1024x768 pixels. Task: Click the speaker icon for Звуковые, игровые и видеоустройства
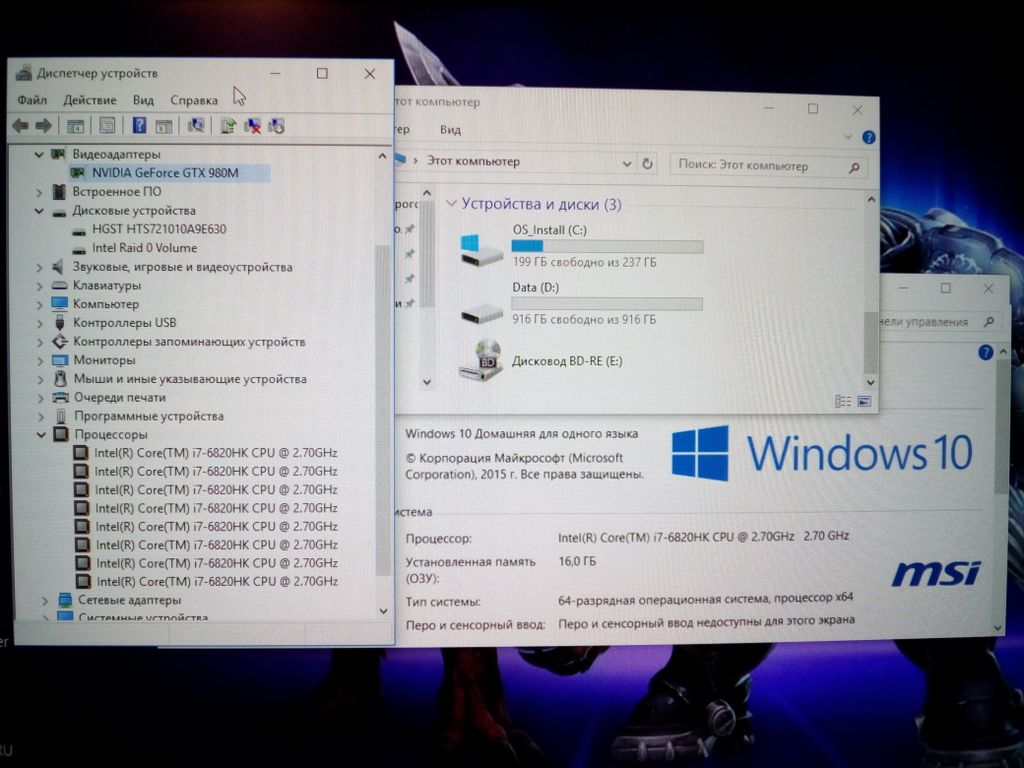[x=58, y=266]
